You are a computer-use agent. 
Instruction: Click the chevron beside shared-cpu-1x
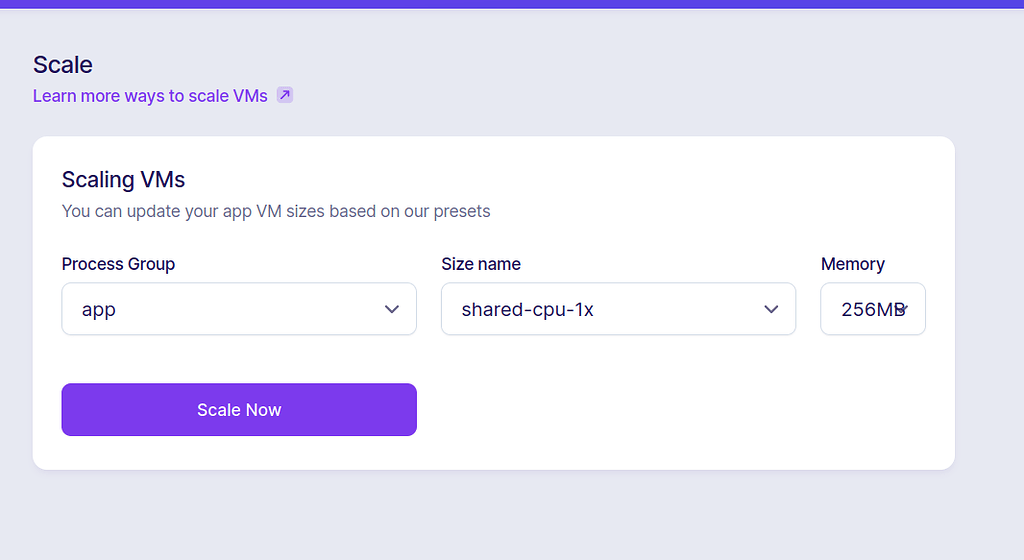click(771, 310)
